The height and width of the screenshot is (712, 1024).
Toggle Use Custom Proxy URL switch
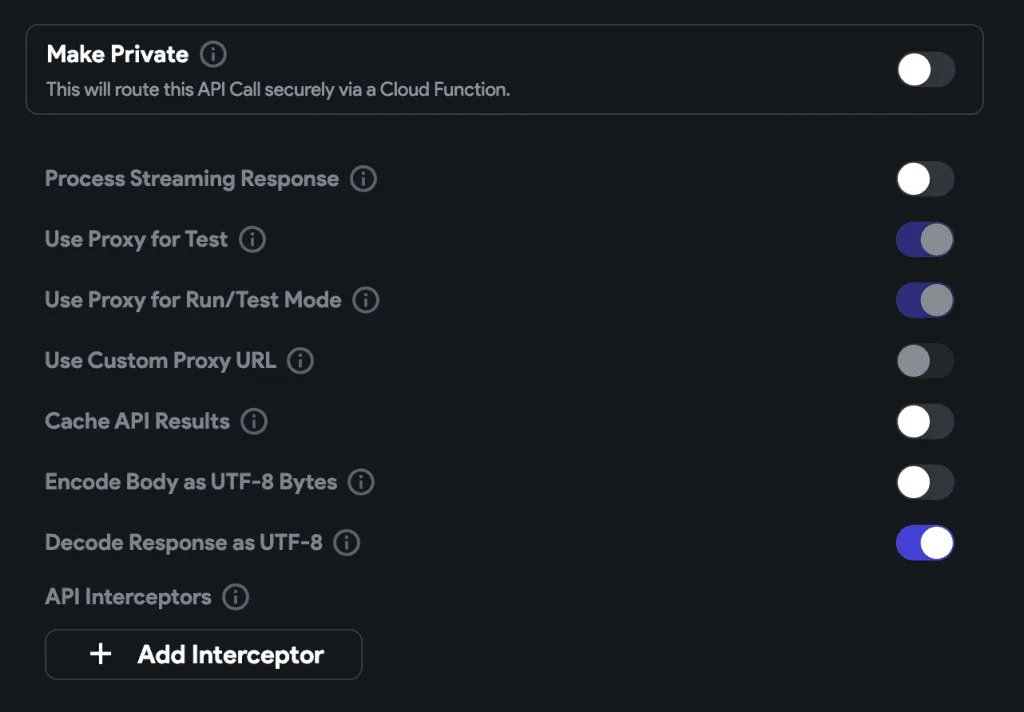pyautogui.click(x=925, y=361)
